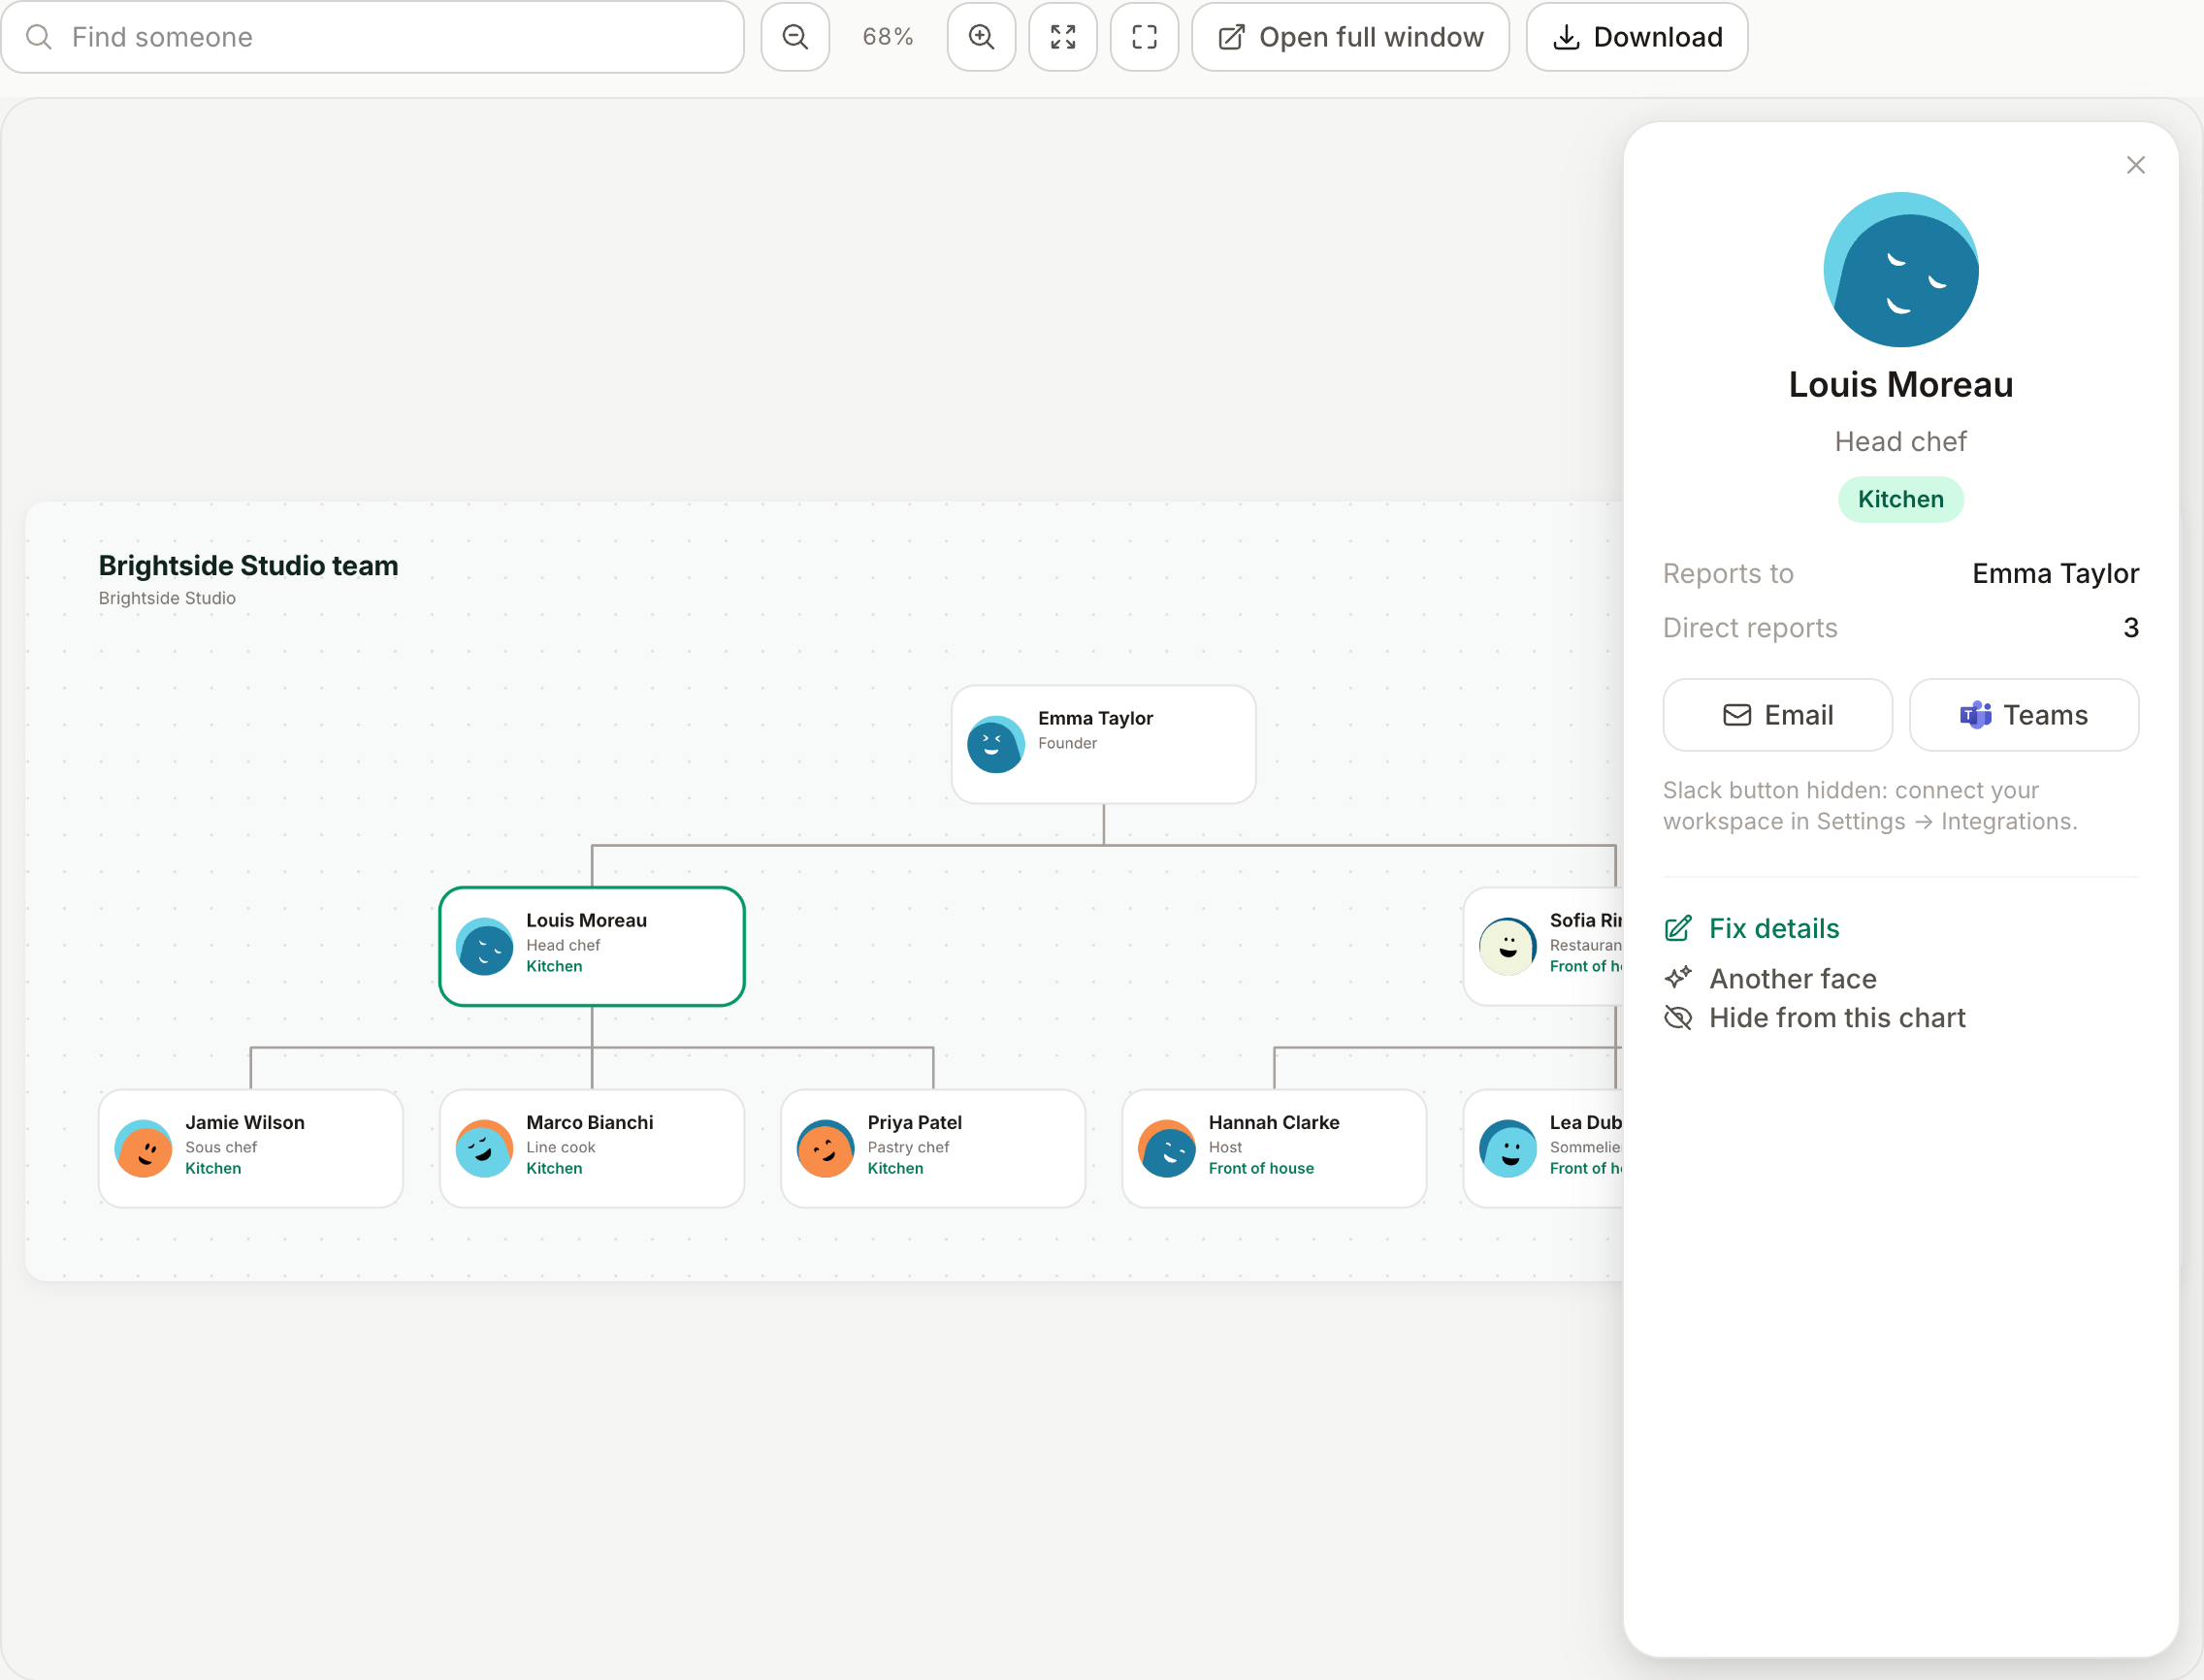Click the 68% zoom level readout
This screenshot has height=1680, width=2204.
click(x=888, y=37)
